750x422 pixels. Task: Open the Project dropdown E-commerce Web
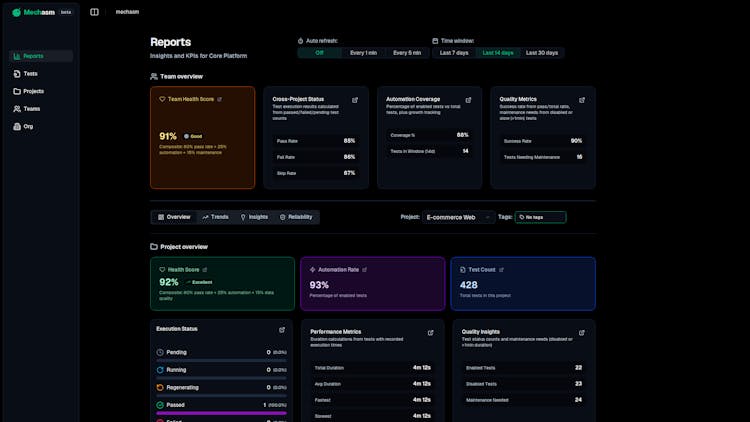[x=458, y=217]
